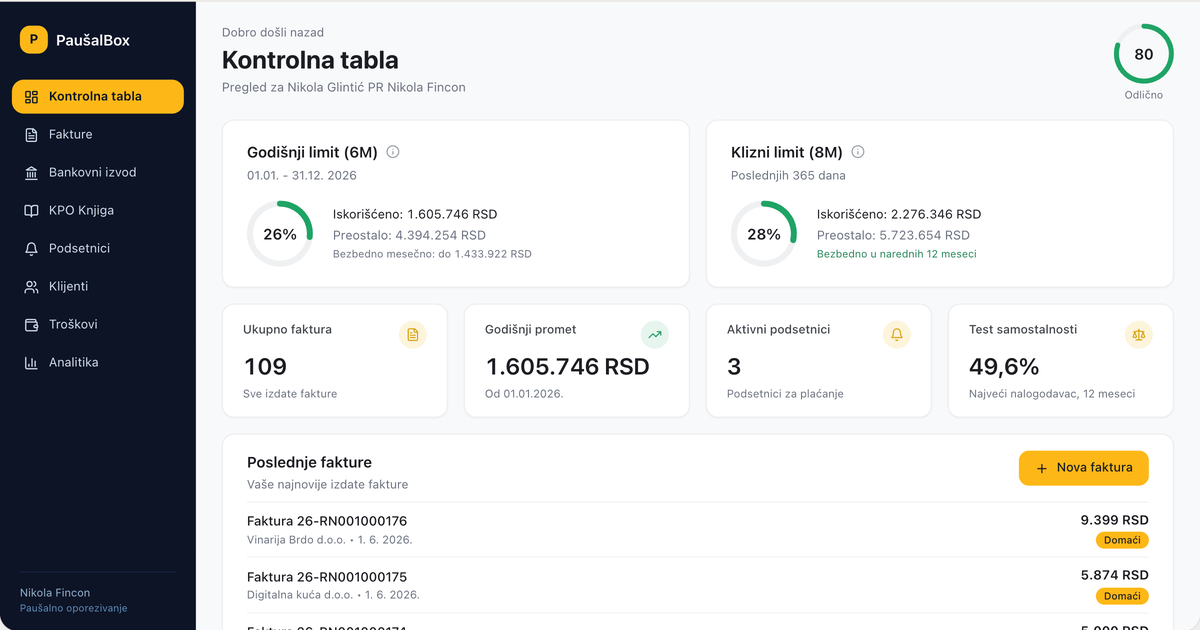Click amount 5.874 RSD

point(1115,575)
